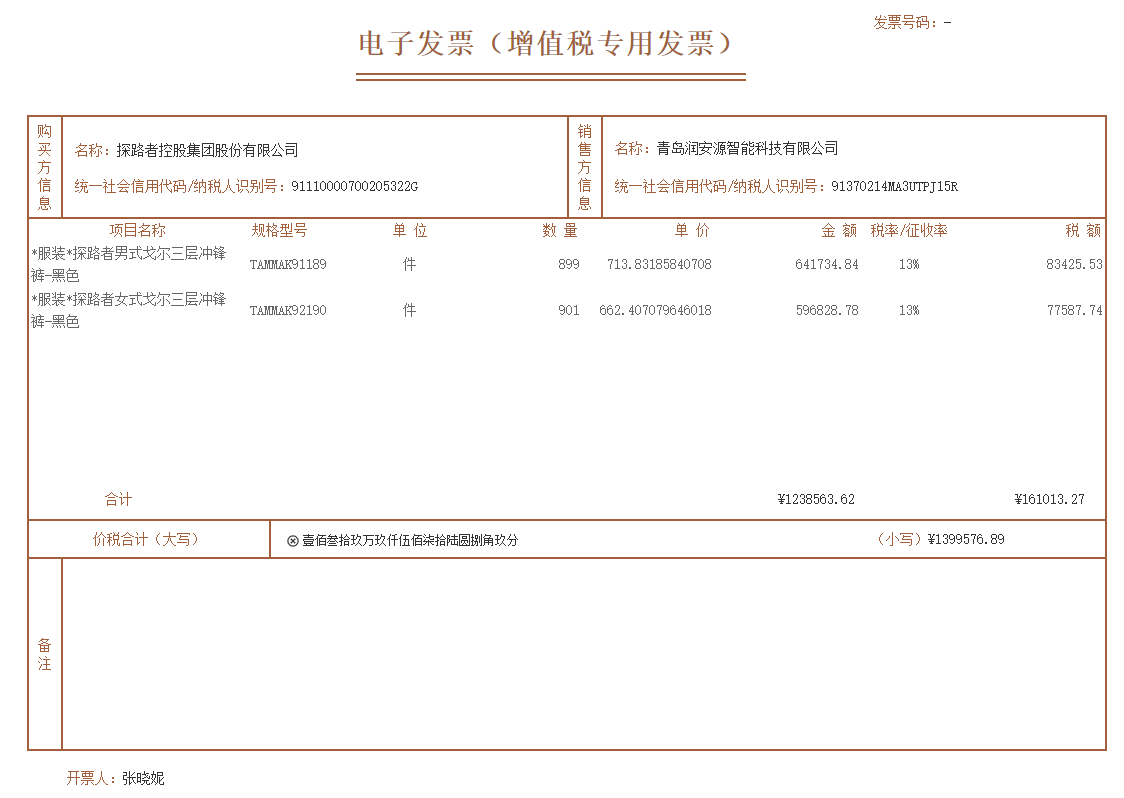This screenshot has height=798, width=1124.
Task: Select seller tax ID 91370214MA3UTPJ15R
Action: pyautogui.click(x=894, y=187)
